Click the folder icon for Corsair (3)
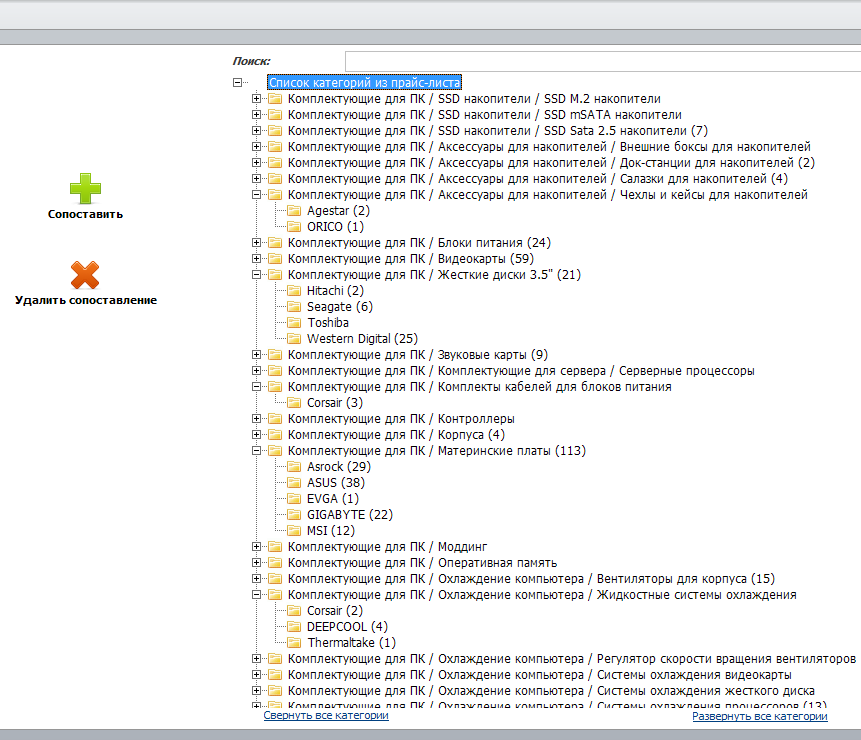 pyautogui.click(x=294, y=403)
